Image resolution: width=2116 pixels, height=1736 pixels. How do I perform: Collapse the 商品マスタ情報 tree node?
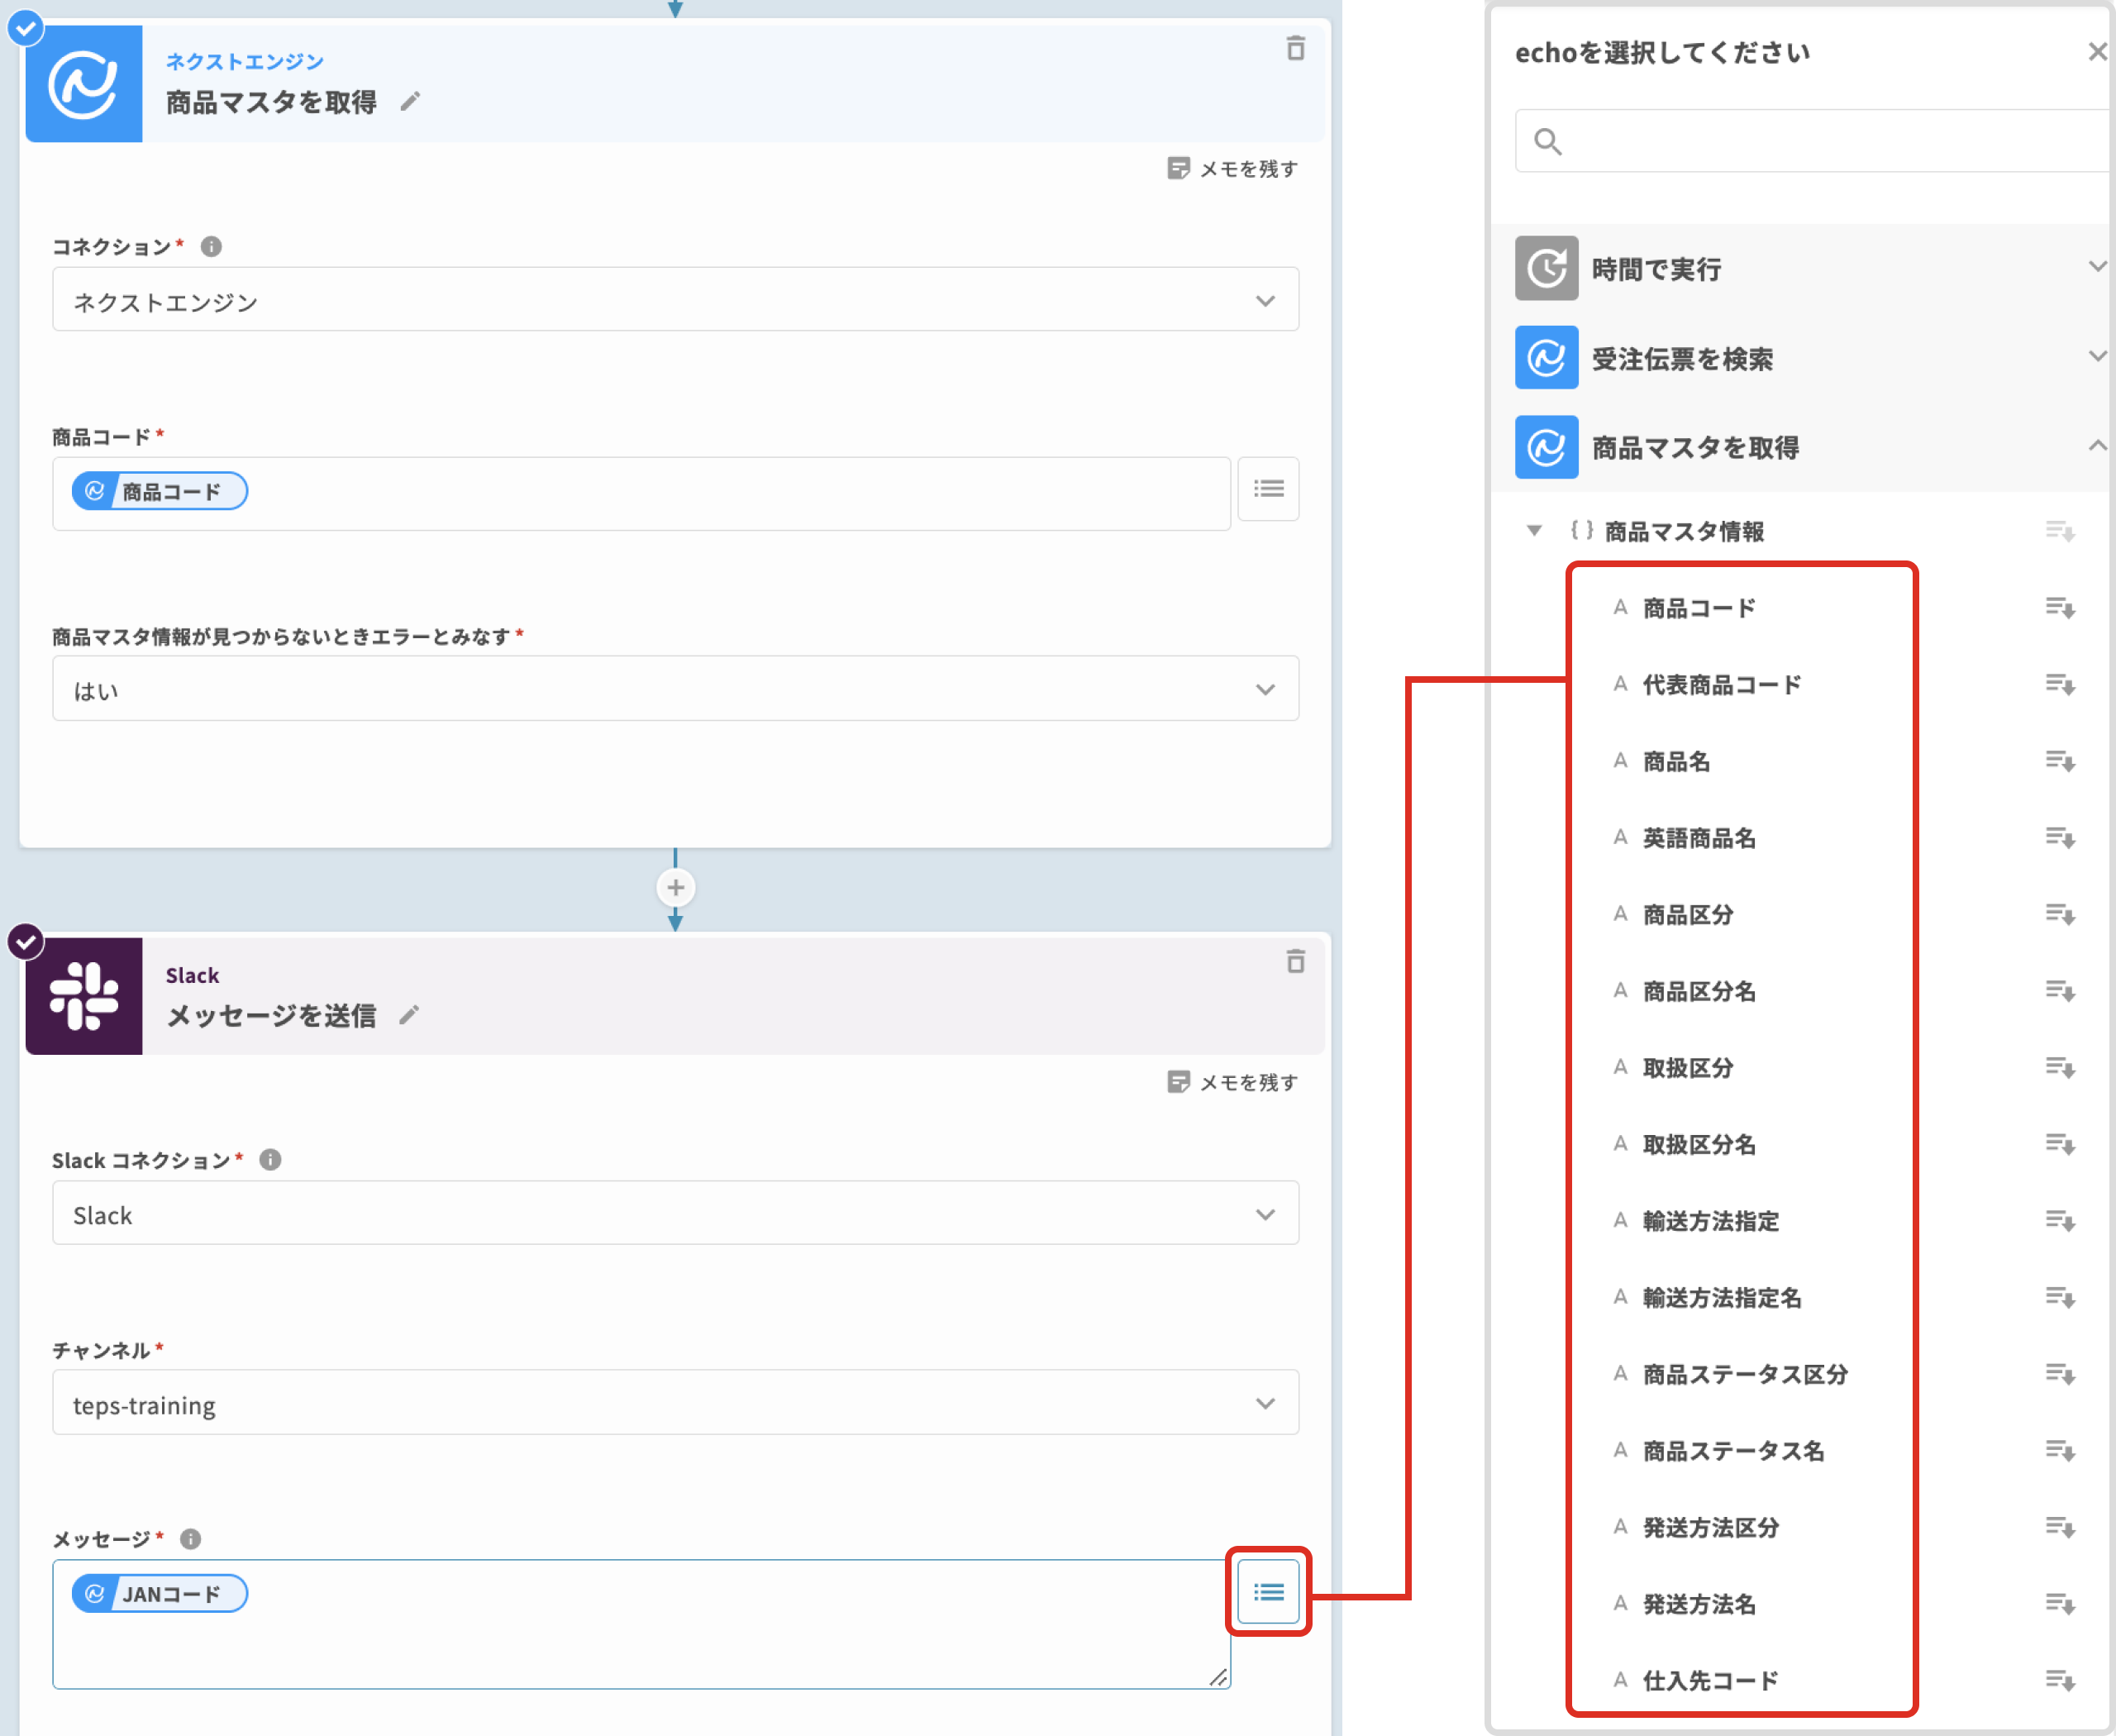pos(1533,530)
